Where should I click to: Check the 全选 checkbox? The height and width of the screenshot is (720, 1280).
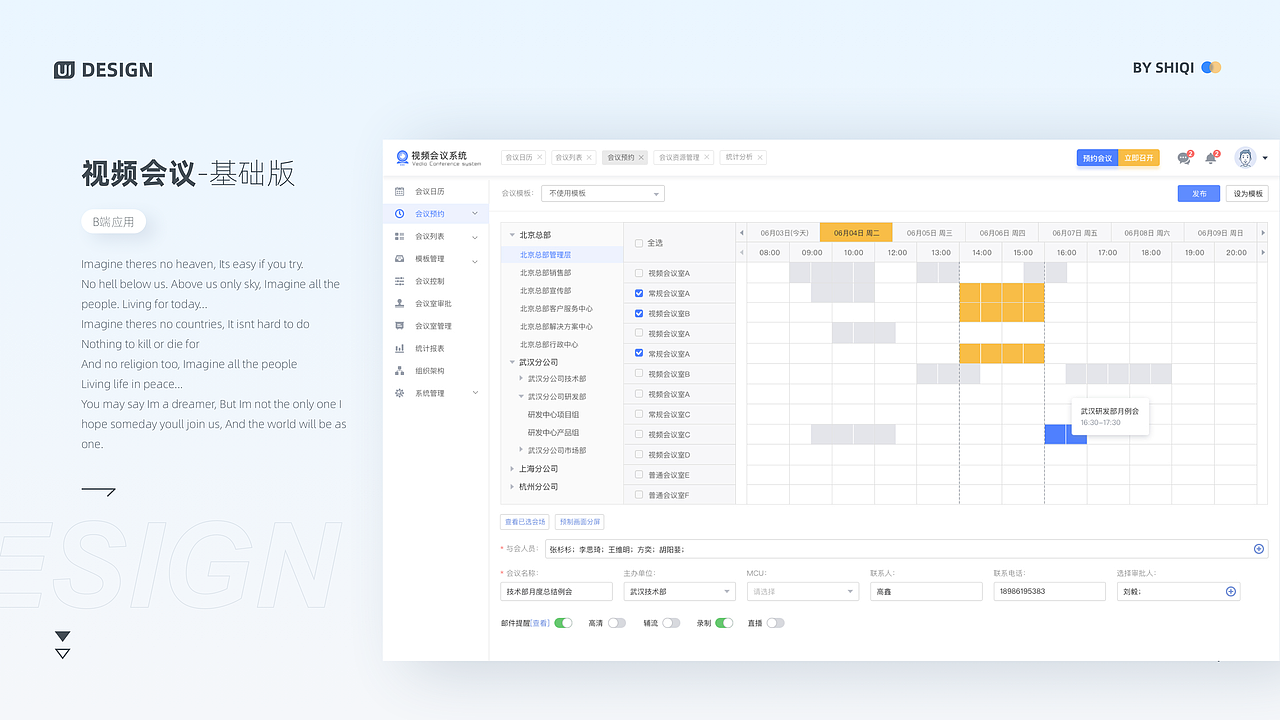pos(640,243)
